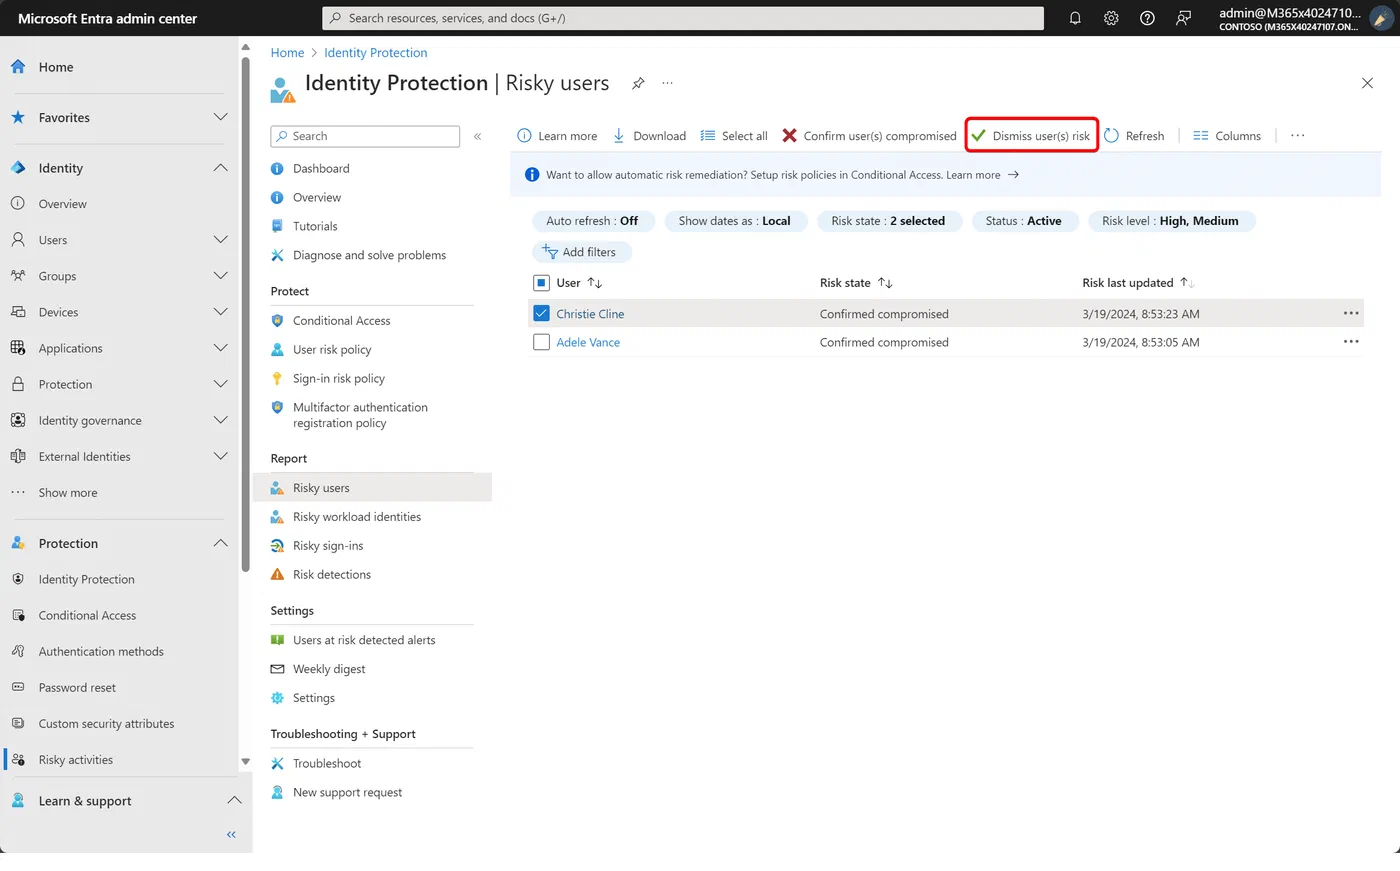Open Auto refresh filter pill

(x=593, y=221)
